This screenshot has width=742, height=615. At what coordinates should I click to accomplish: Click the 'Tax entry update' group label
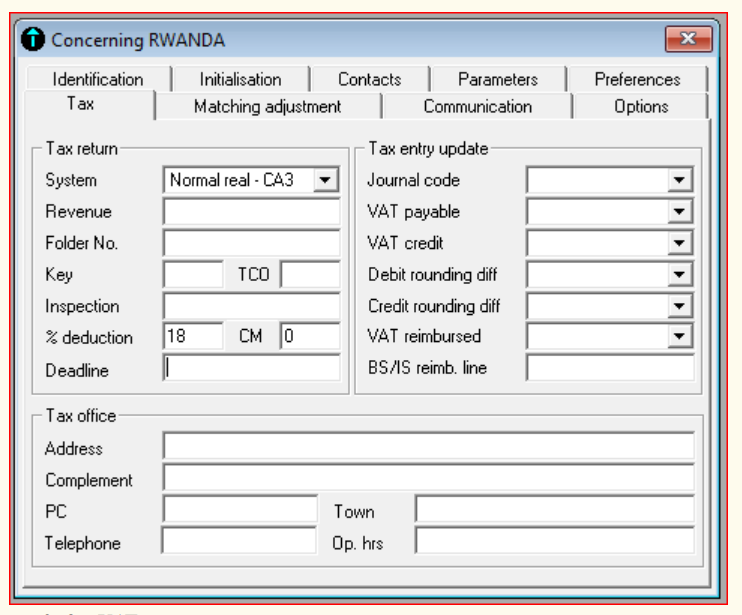(x=428, y=149)
